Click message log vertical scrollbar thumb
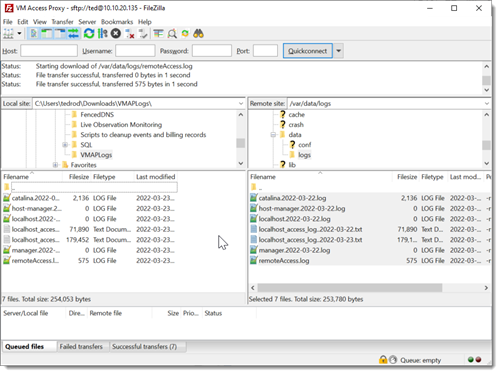This screenshot has width=500, height=374. [x=486, y=80]
